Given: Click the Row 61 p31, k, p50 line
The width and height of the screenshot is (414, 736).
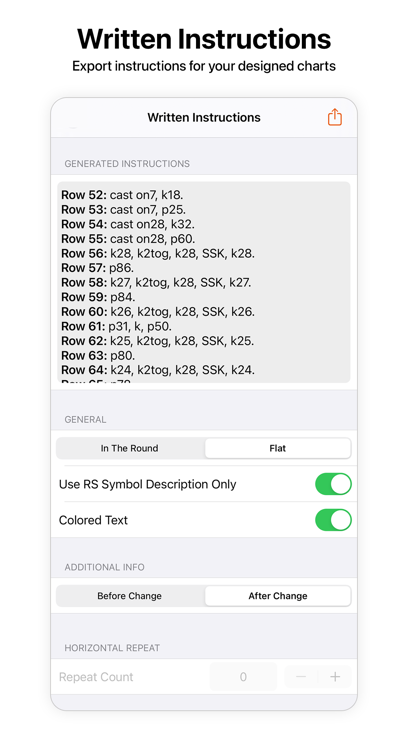Looking at the screenshot, I should [116, 326].
